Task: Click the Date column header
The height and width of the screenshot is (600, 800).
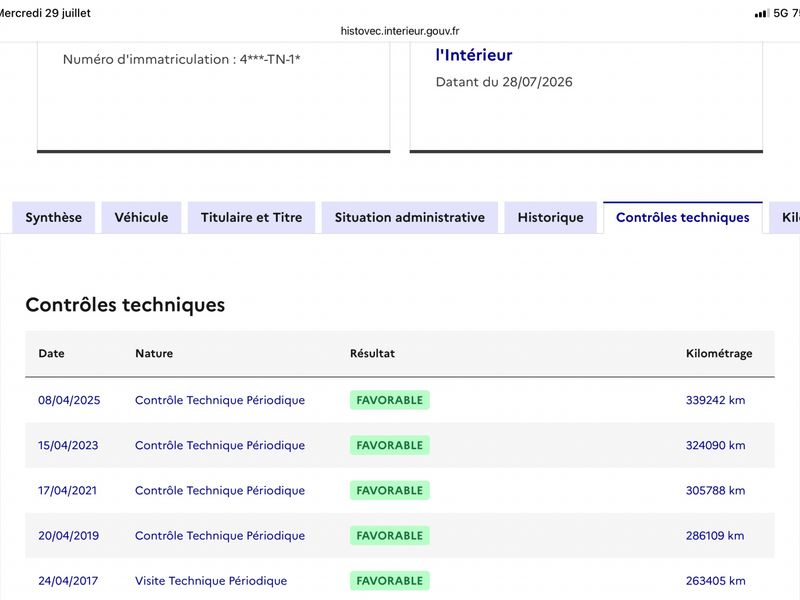Action: click(52, 353)
